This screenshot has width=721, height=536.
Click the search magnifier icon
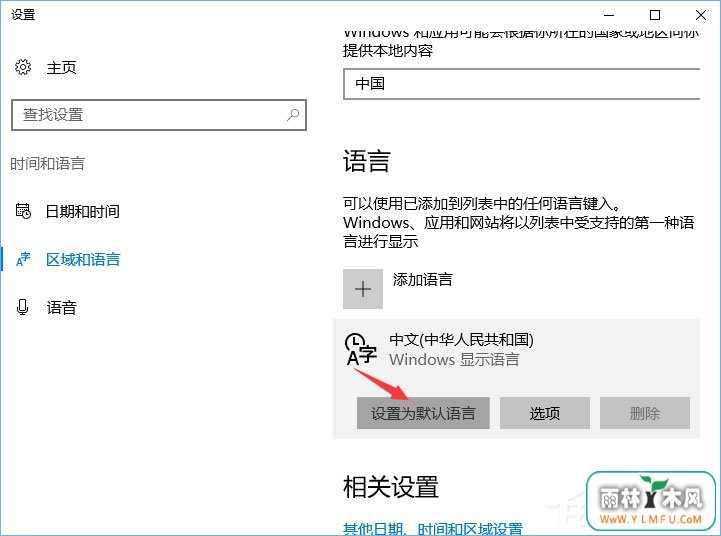coord(293,114)
